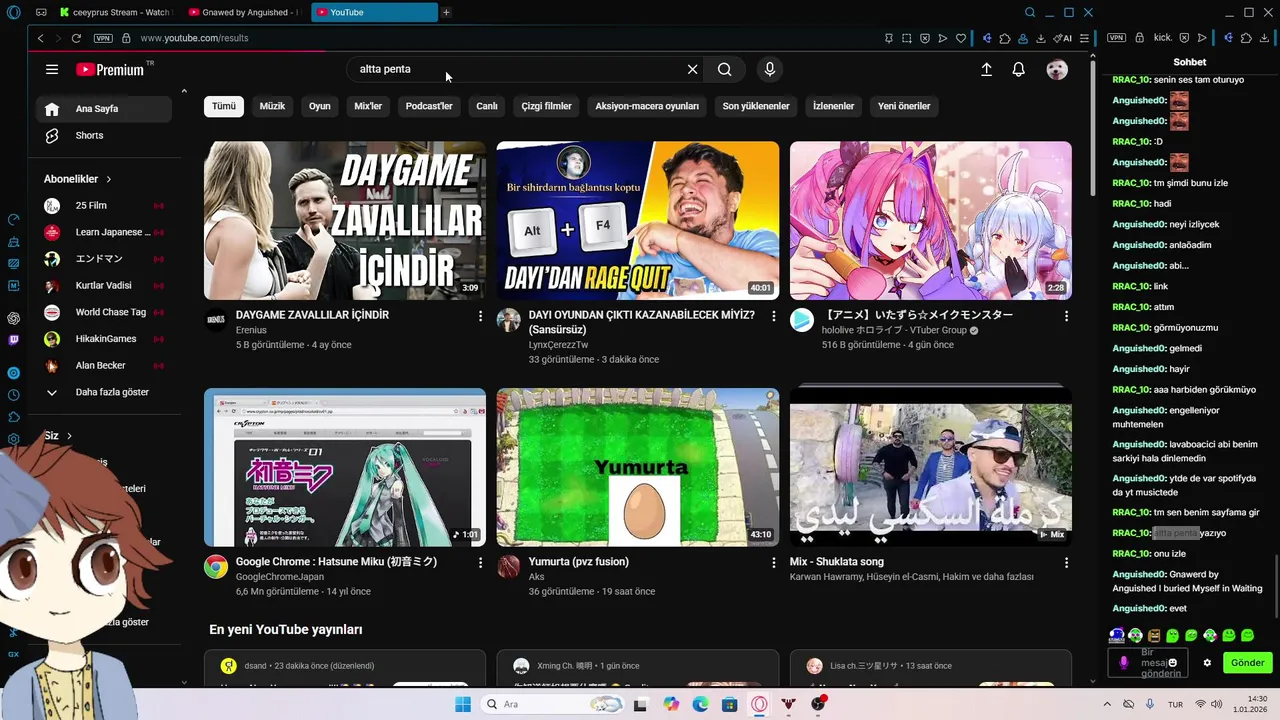Switch to ceeyprus Stream tab
Image resolution: width=1280 pixels, height=720 pixels.
click(114, 12)
